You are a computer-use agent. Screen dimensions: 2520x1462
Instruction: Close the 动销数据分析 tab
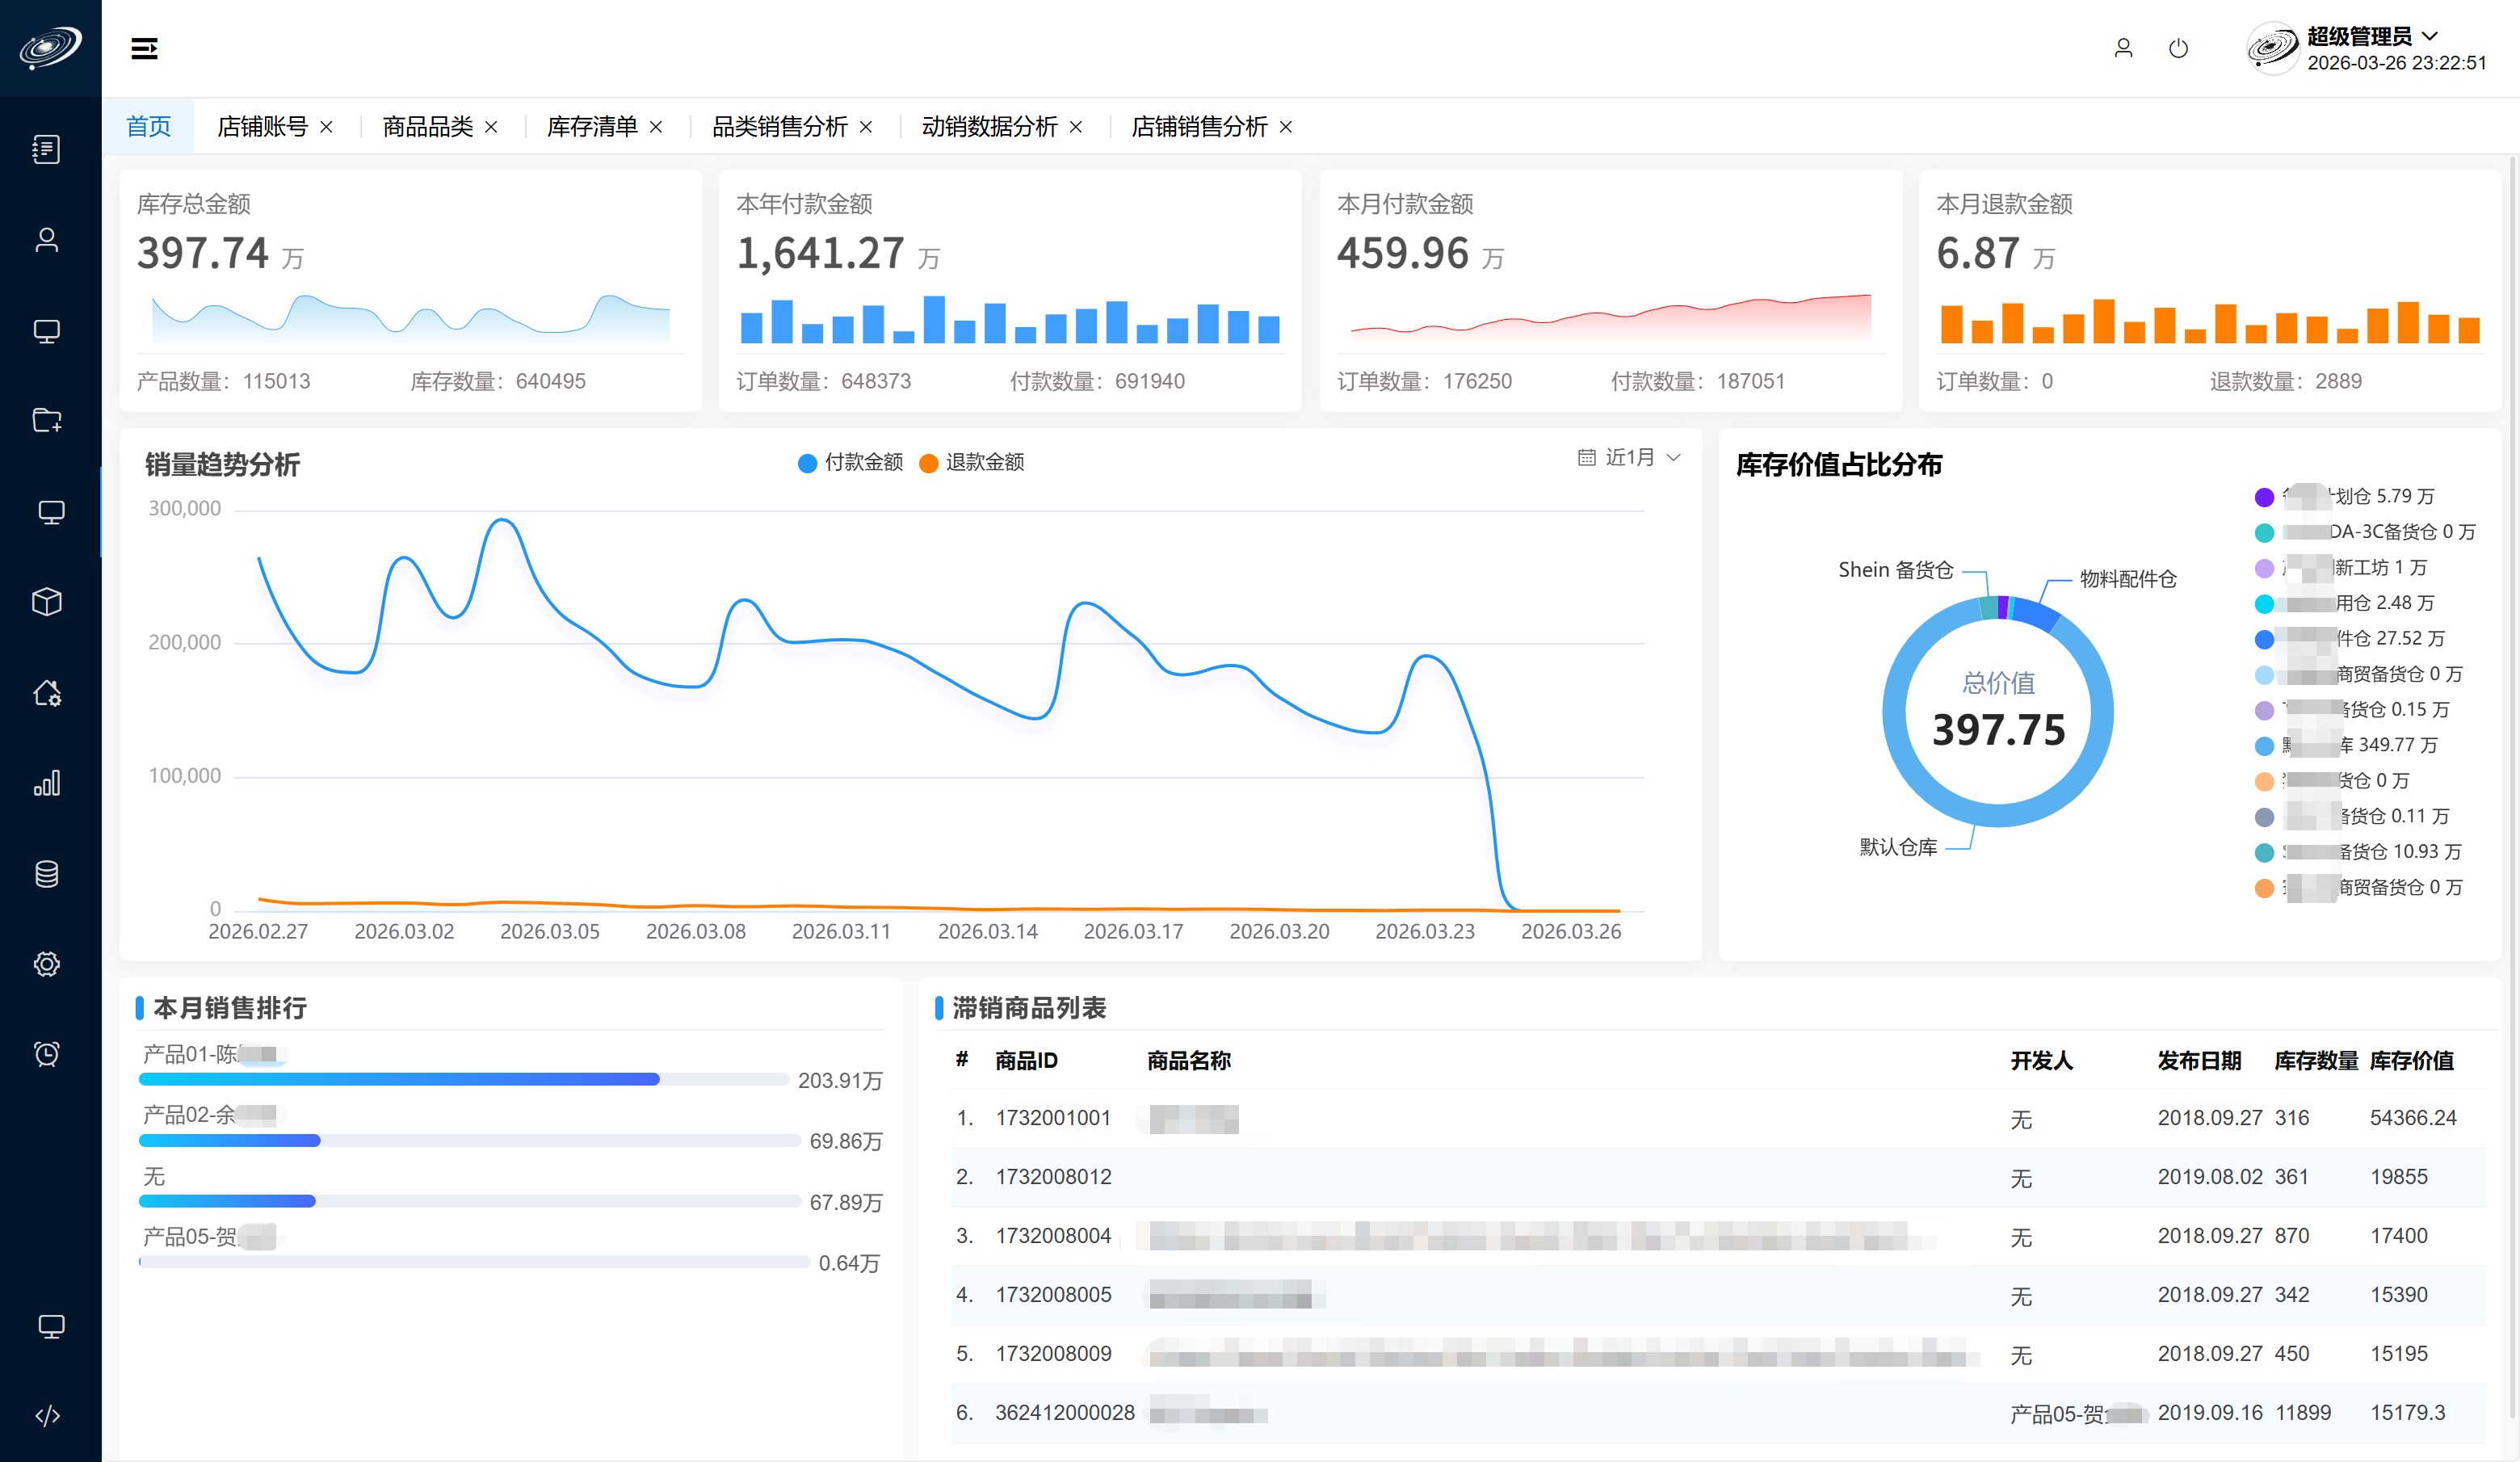pyautogui.click(x=1076, y=127)
